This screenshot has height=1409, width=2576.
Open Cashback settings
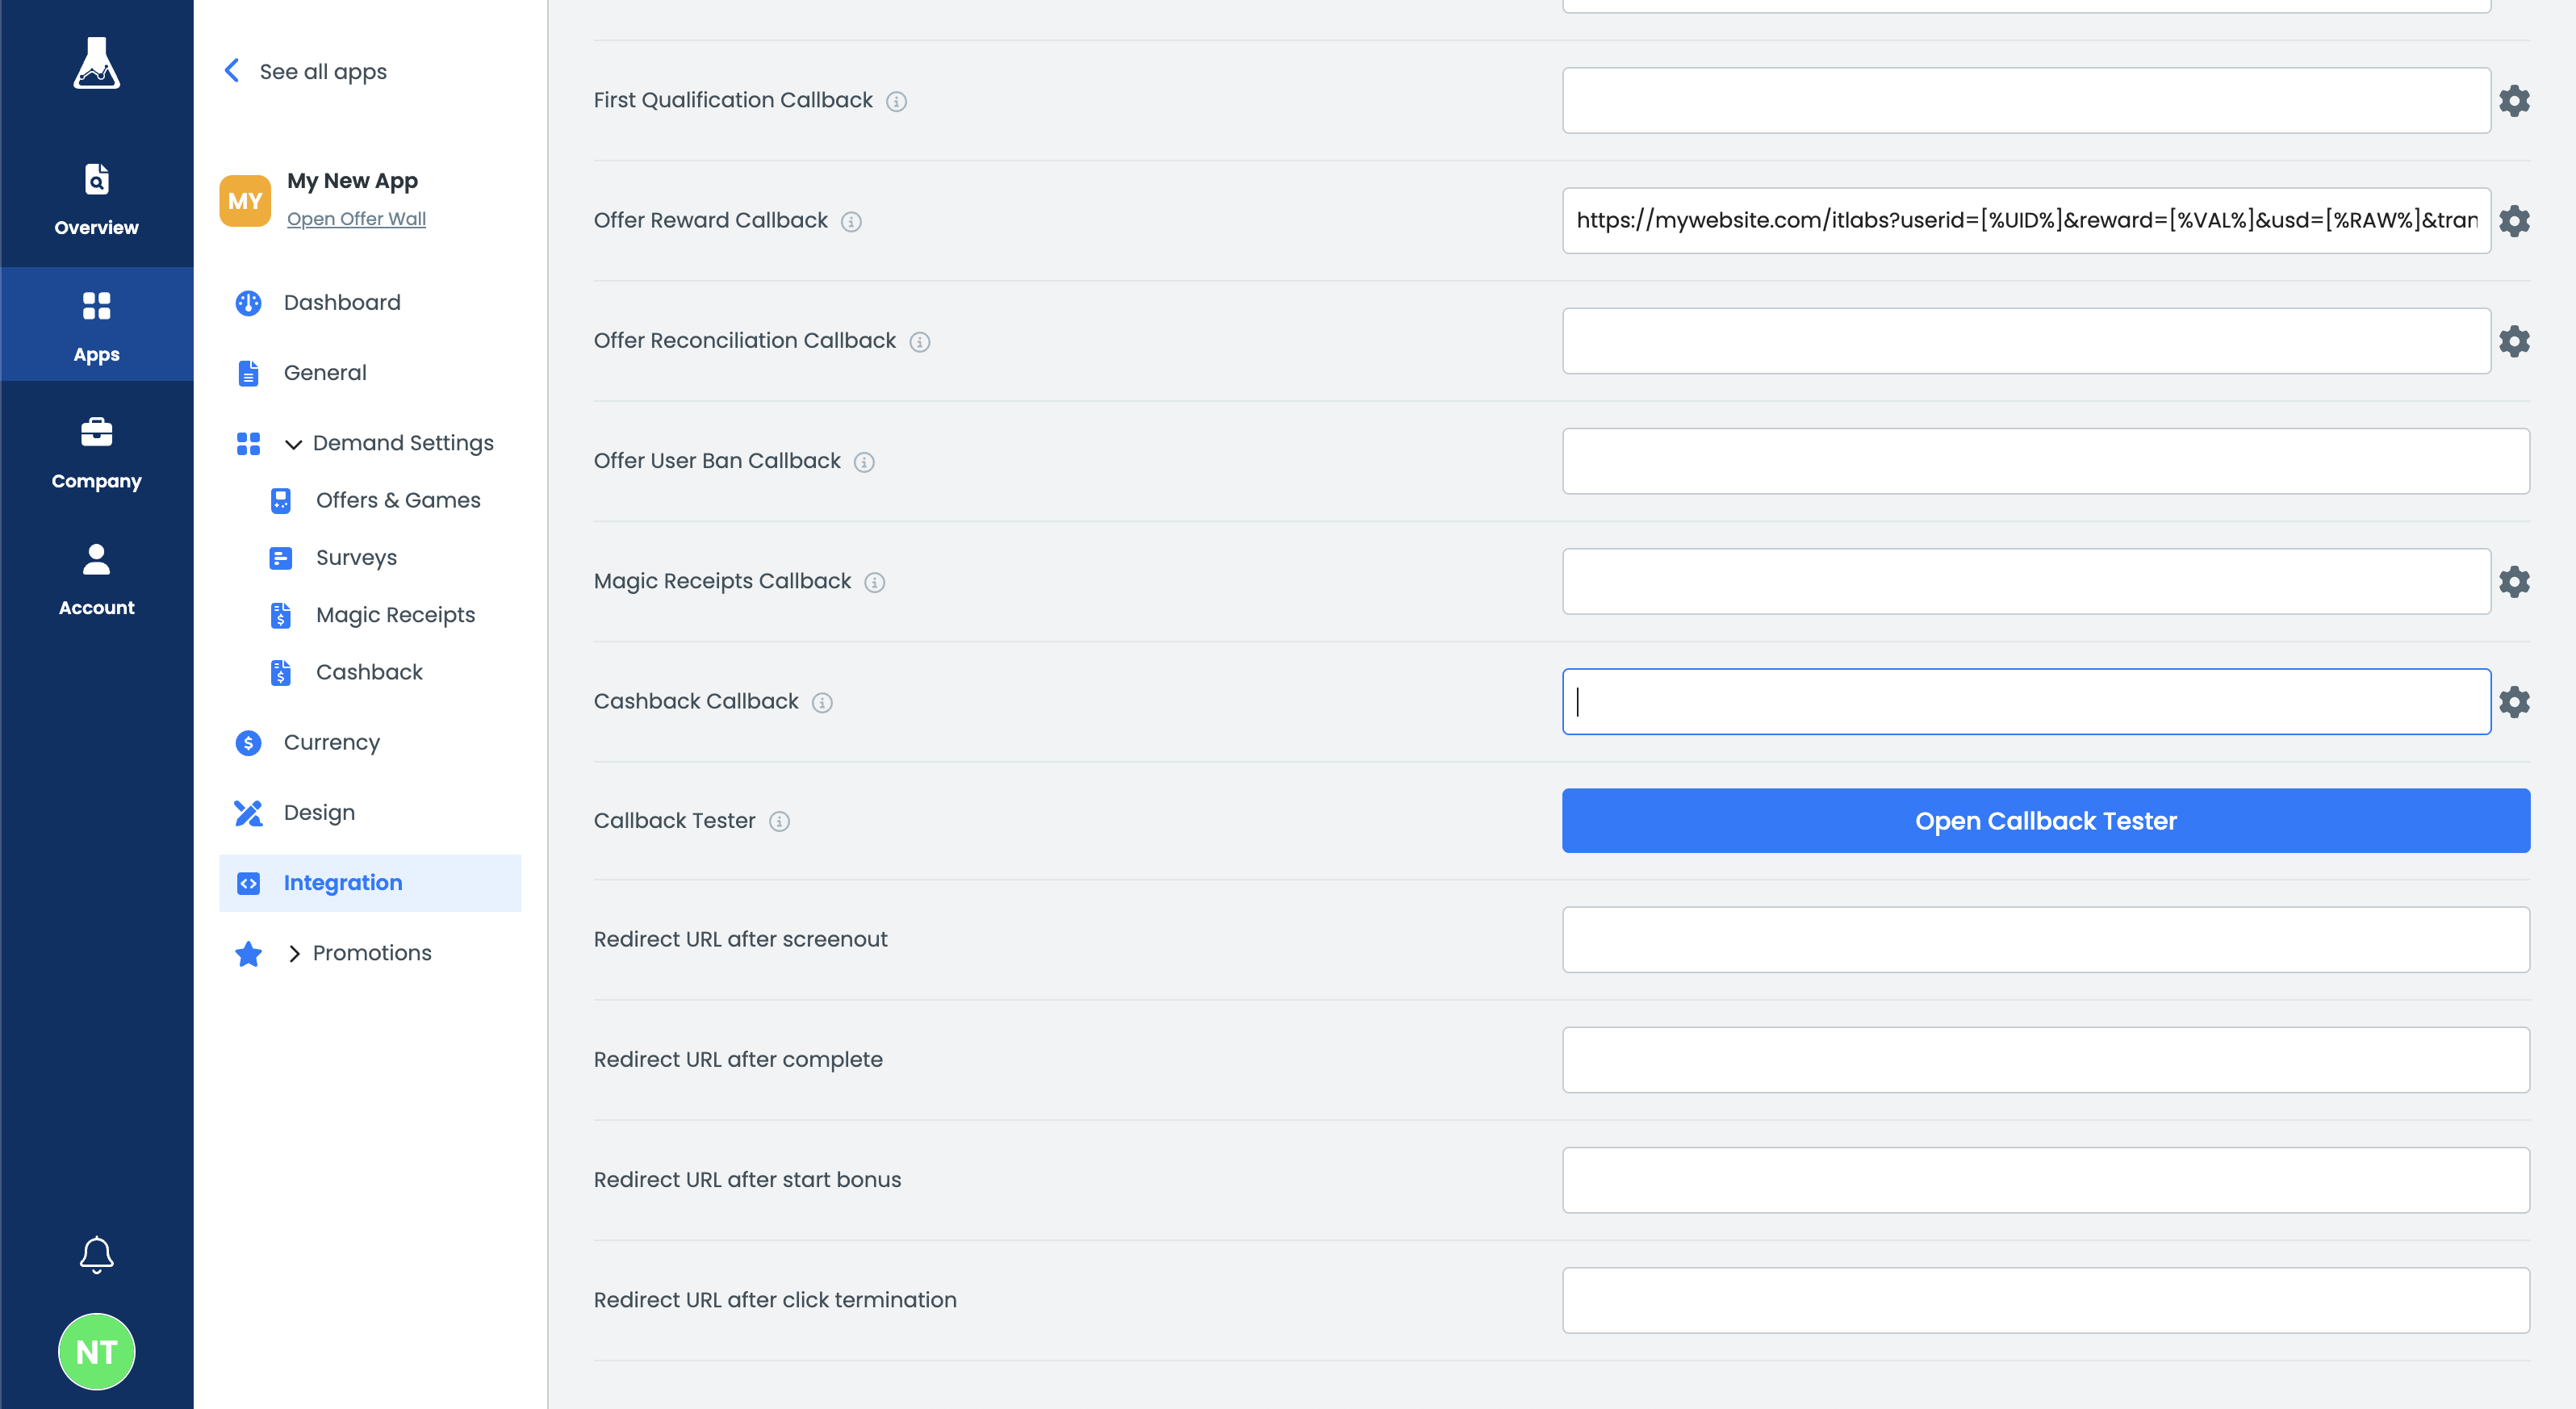tap(370, 672)
